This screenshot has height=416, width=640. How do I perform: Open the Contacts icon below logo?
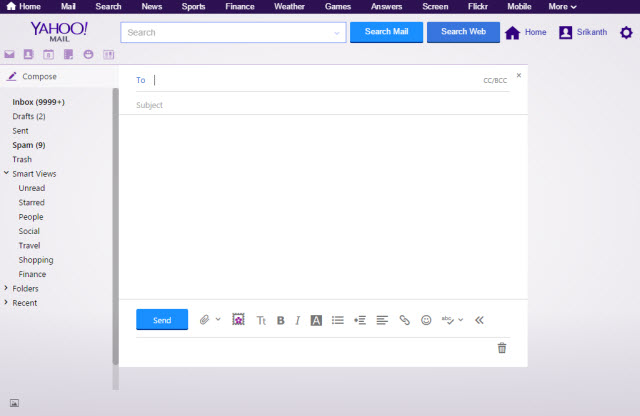coord(28,54)
